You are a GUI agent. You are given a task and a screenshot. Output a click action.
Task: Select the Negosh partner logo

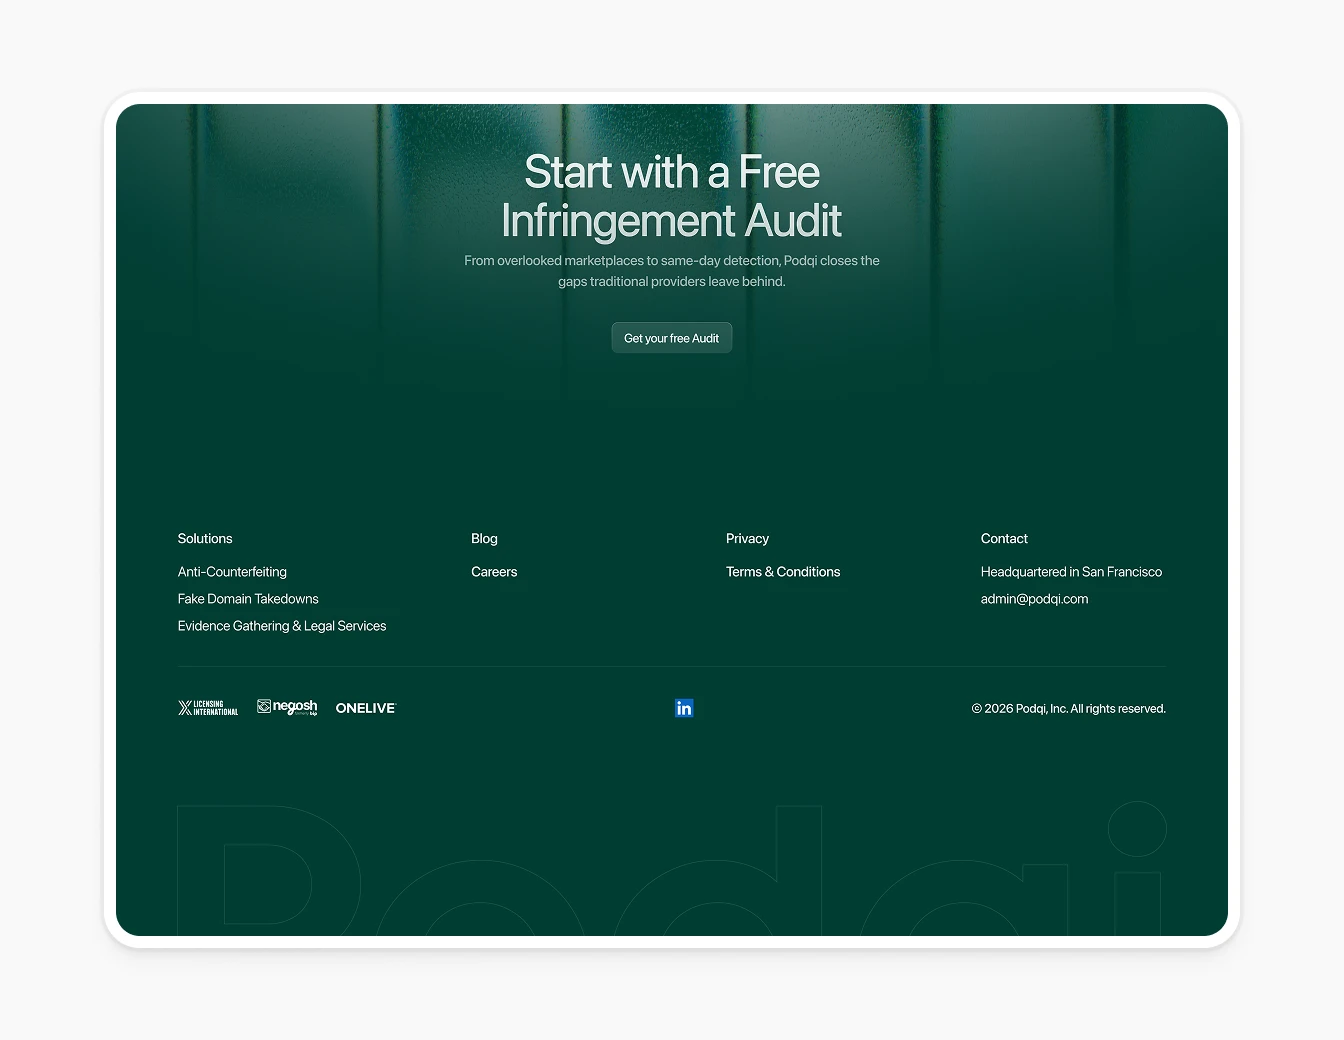[287, 707]
